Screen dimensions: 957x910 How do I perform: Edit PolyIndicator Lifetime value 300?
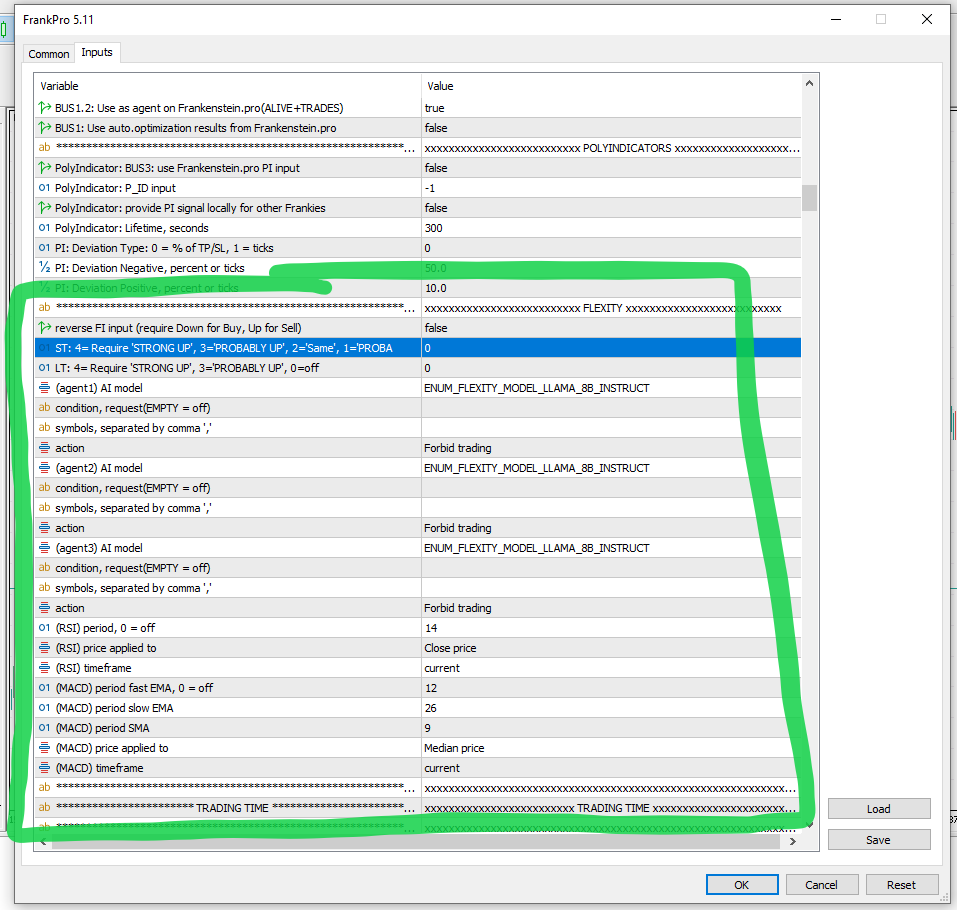coord(611,228)
